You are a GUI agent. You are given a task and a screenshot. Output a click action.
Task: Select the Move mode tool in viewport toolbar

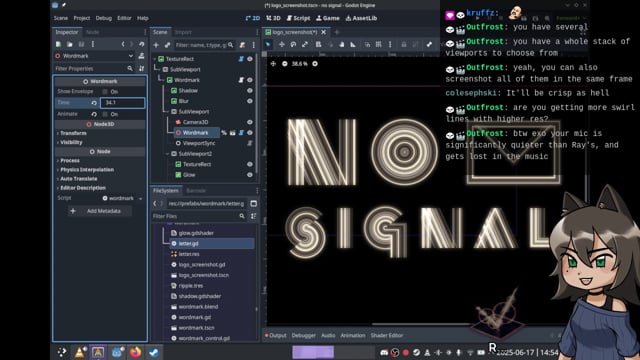[x=282, y=44]
